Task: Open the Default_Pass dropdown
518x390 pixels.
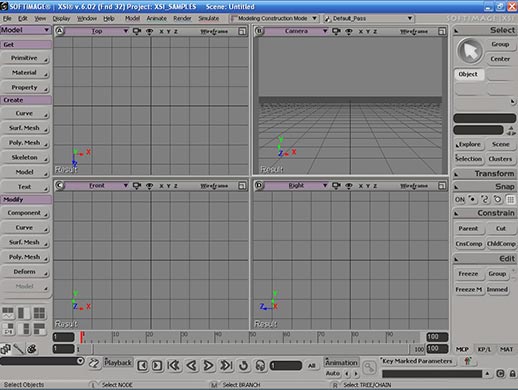Action: (x=369, y=18)
